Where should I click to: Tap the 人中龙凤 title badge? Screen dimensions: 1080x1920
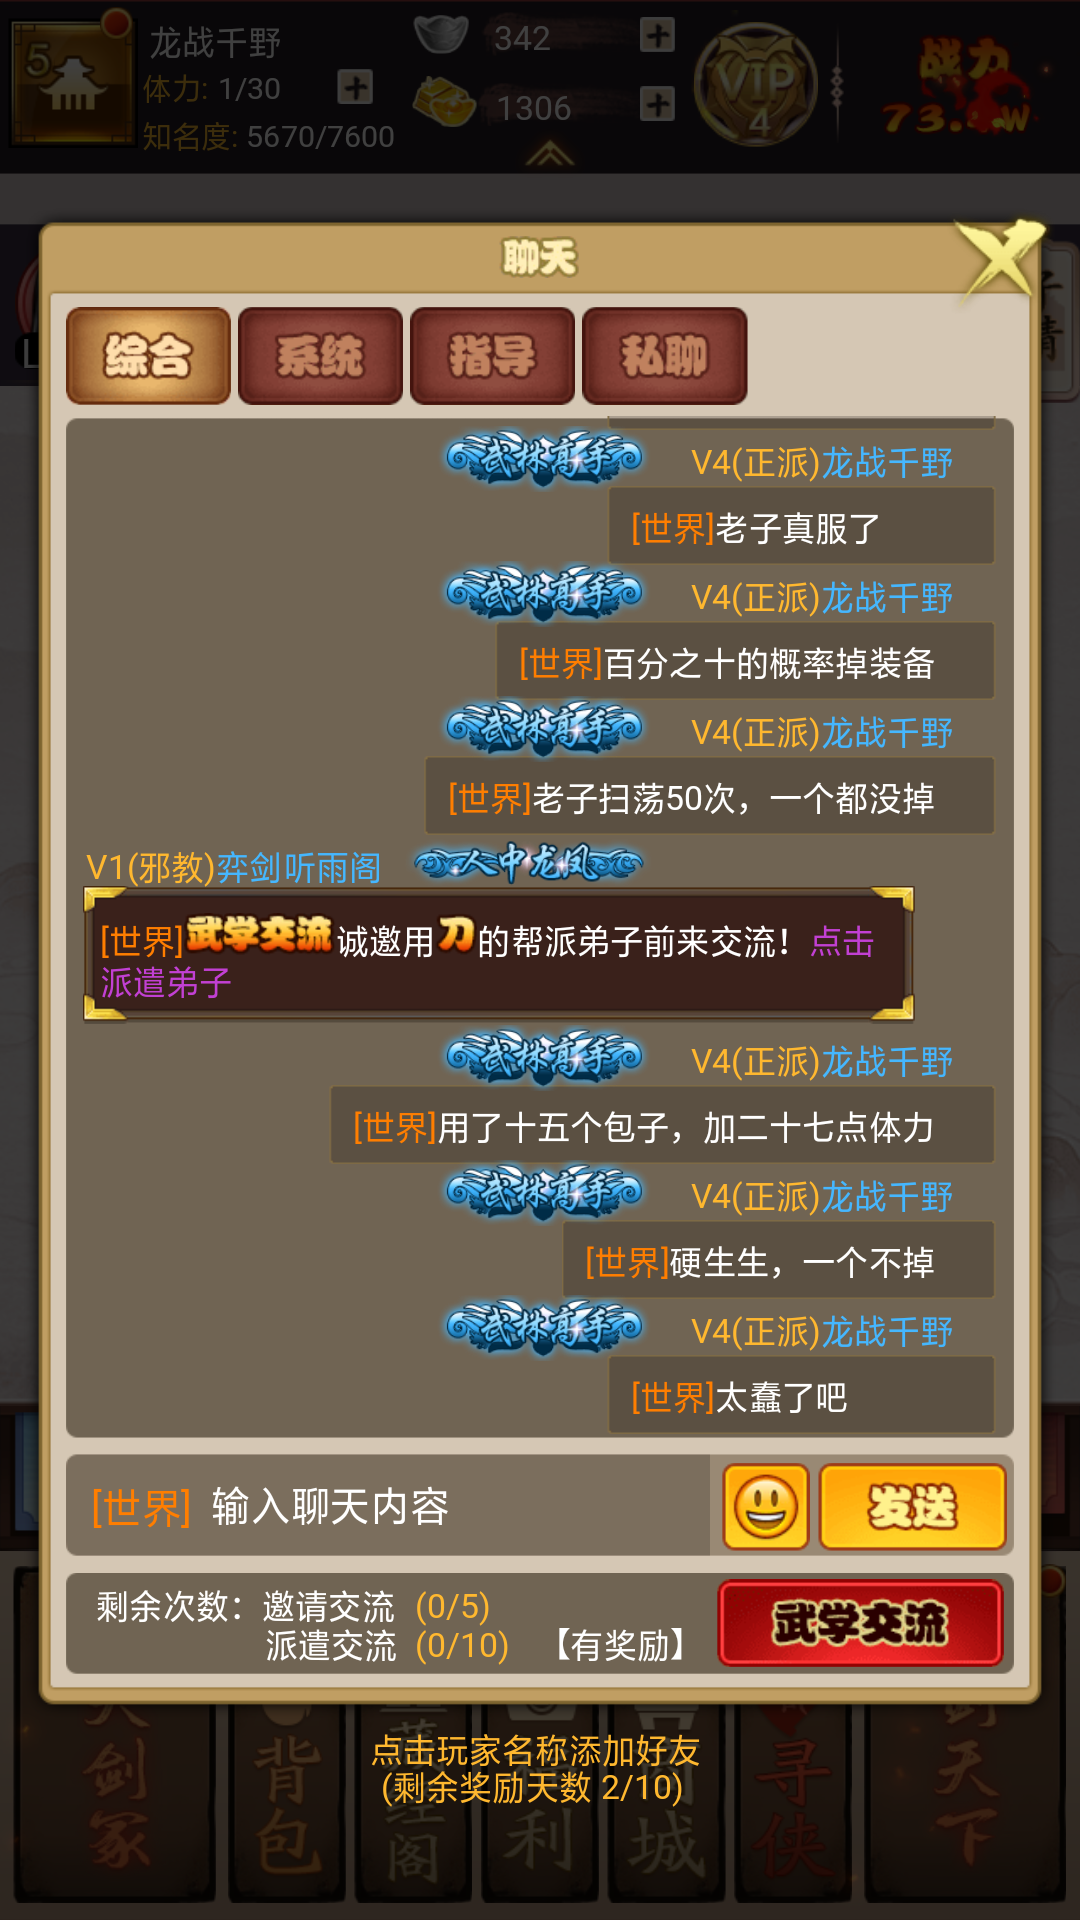(529, 862)
